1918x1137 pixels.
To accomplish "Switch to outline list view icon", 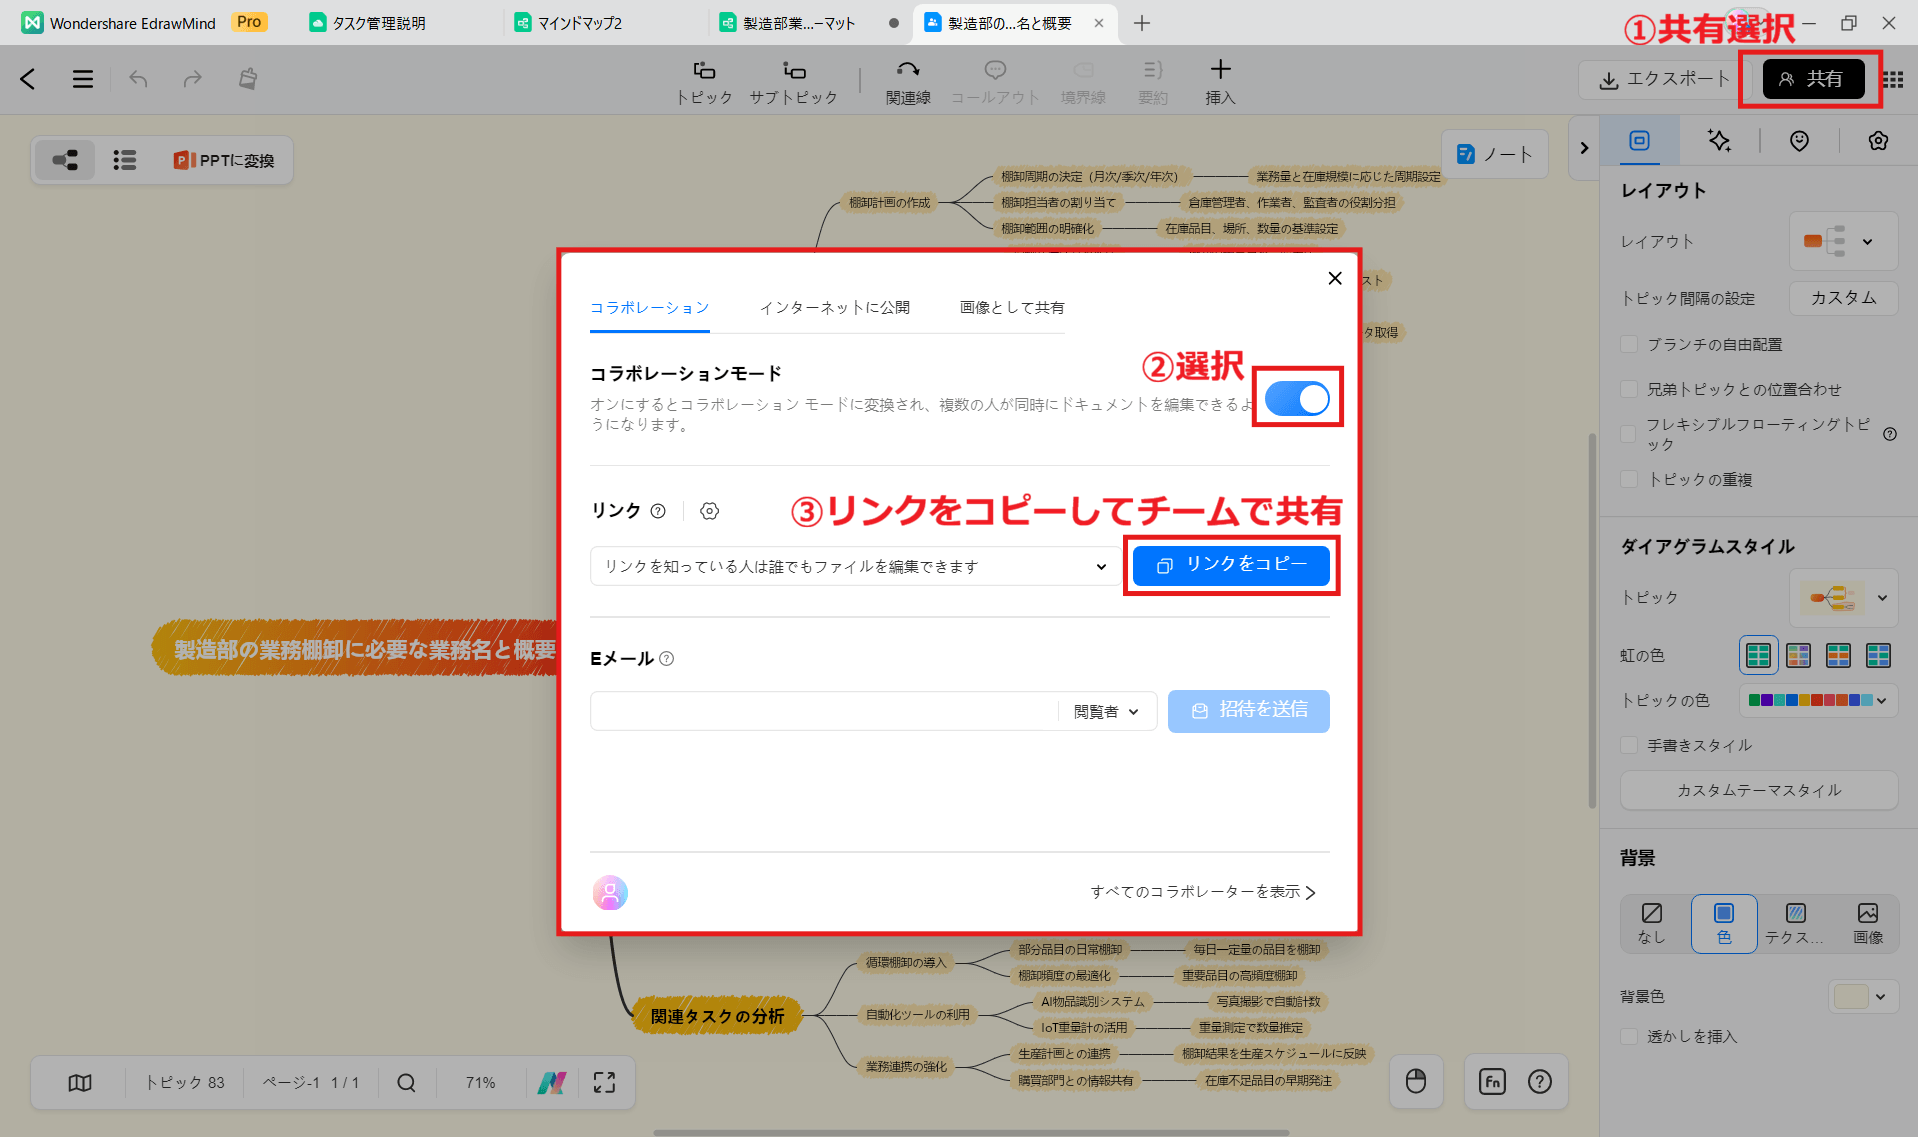I will click(124, 160).
